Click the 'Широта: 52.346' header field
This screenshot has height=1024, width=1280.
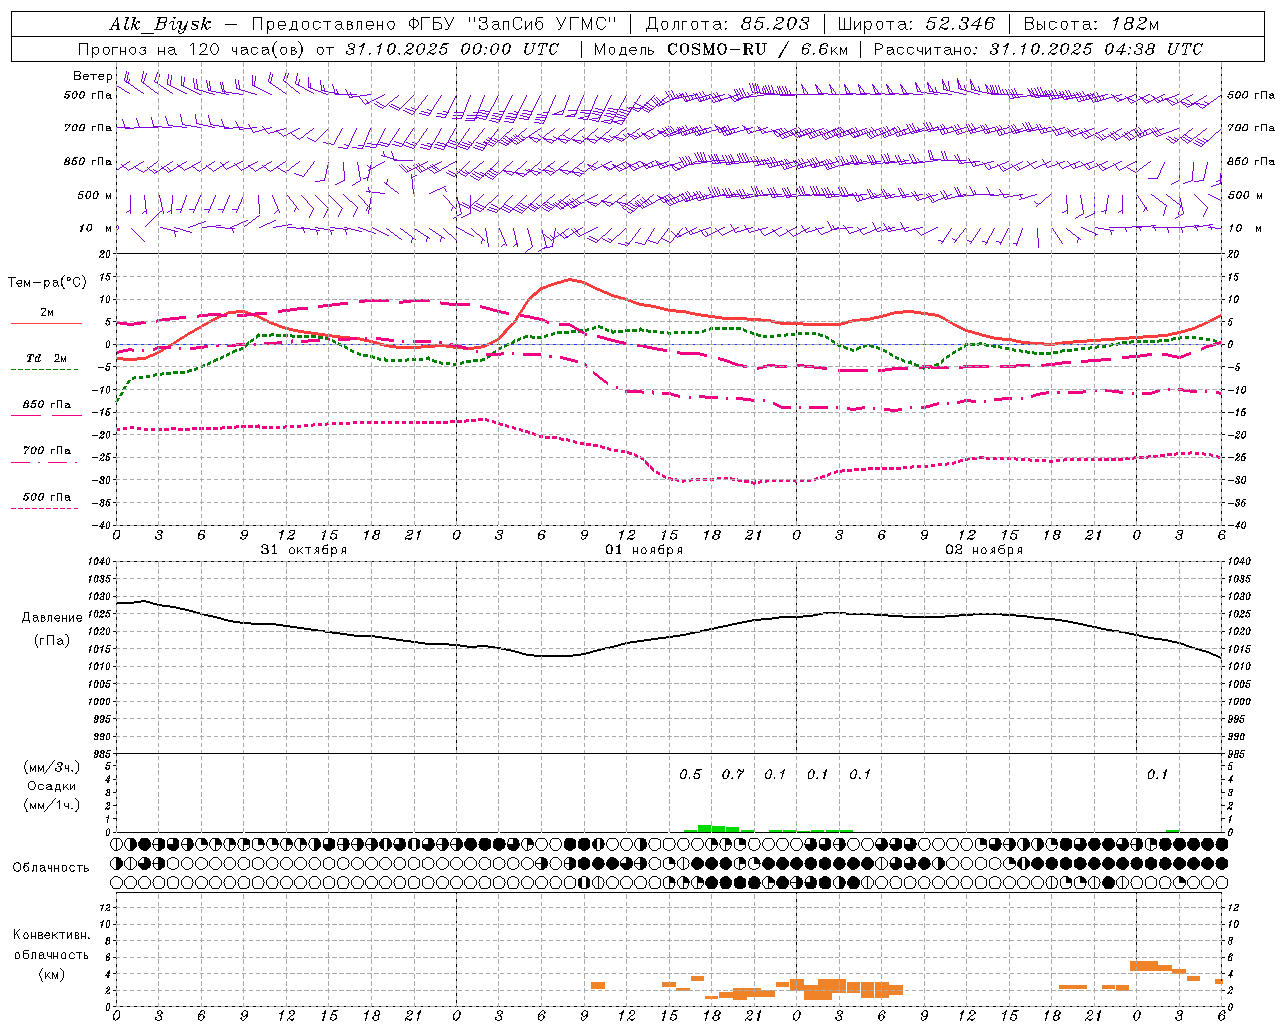point(916,25)
